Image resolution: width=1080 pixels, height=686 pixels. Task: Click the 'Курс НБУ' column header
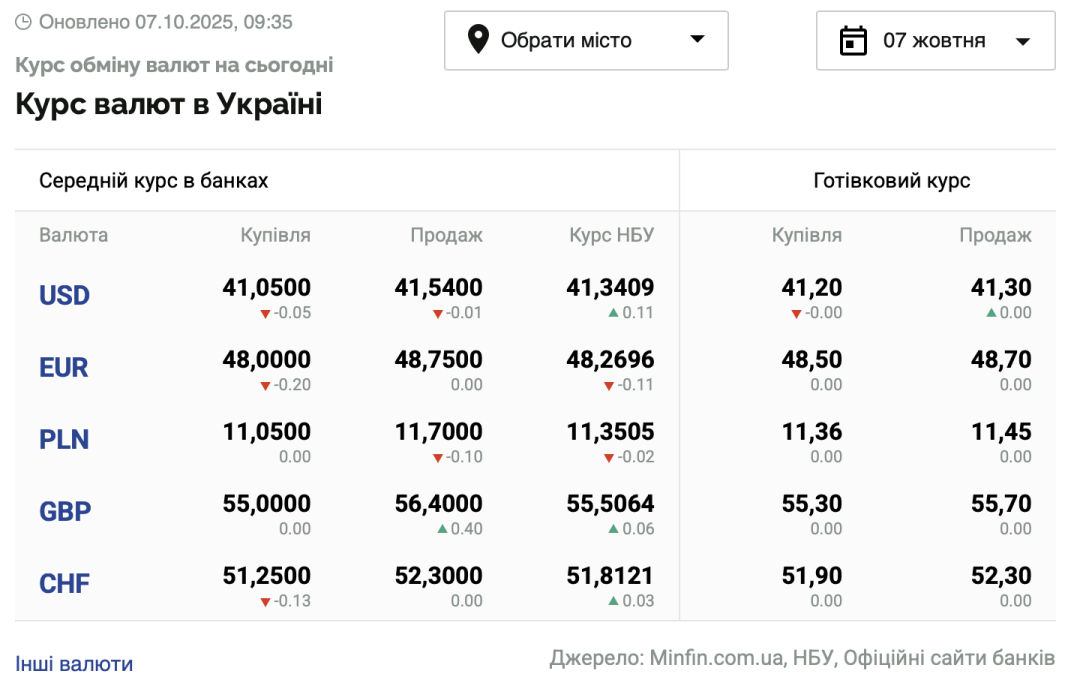pos(611,236)
